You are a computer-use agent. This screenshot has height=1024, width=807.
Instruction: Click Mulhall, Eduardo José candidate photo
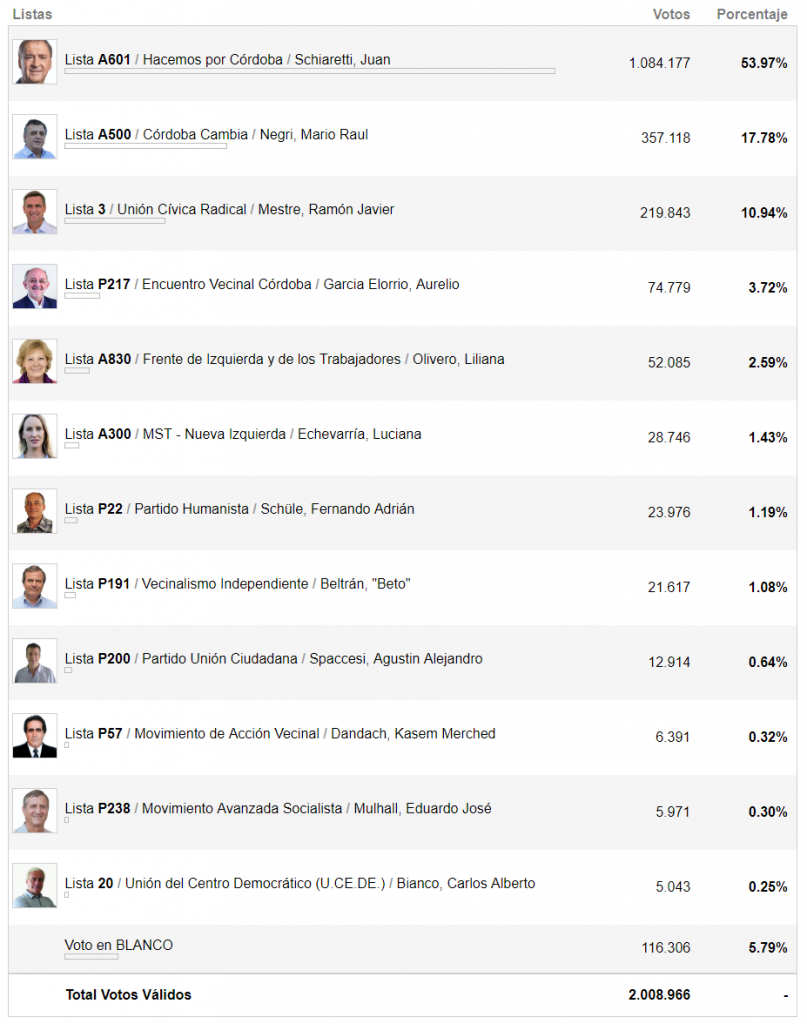pos(35,811)
